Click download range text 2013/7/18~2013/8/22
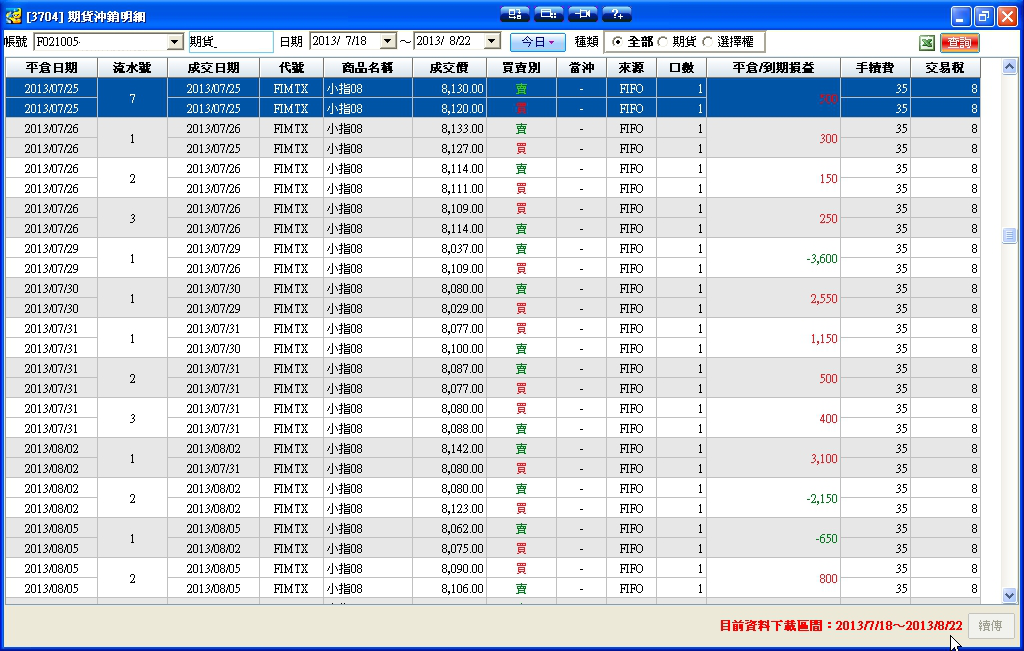1024x651 pixels. [x=899, y=626]
